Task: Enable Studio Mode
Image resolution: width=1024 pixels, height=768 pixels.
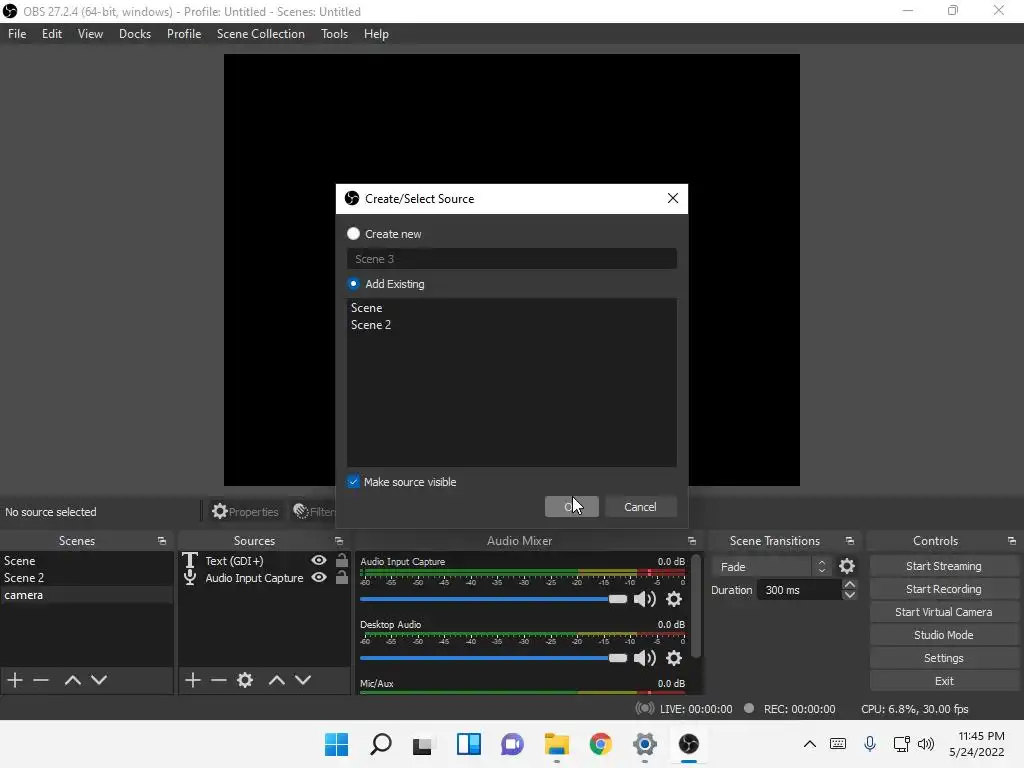Action: pyautogui.click(x=944, y=635)
